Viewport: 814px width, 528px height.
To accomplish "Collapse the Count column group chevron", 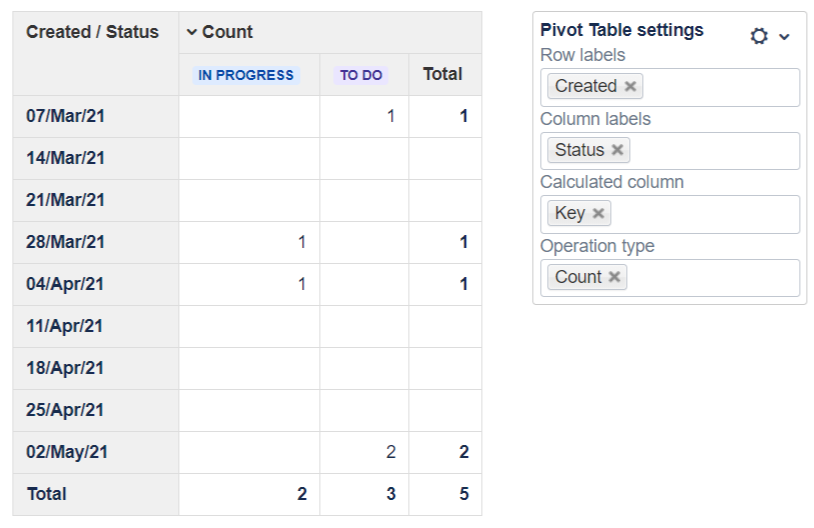I will click(192, 33).
